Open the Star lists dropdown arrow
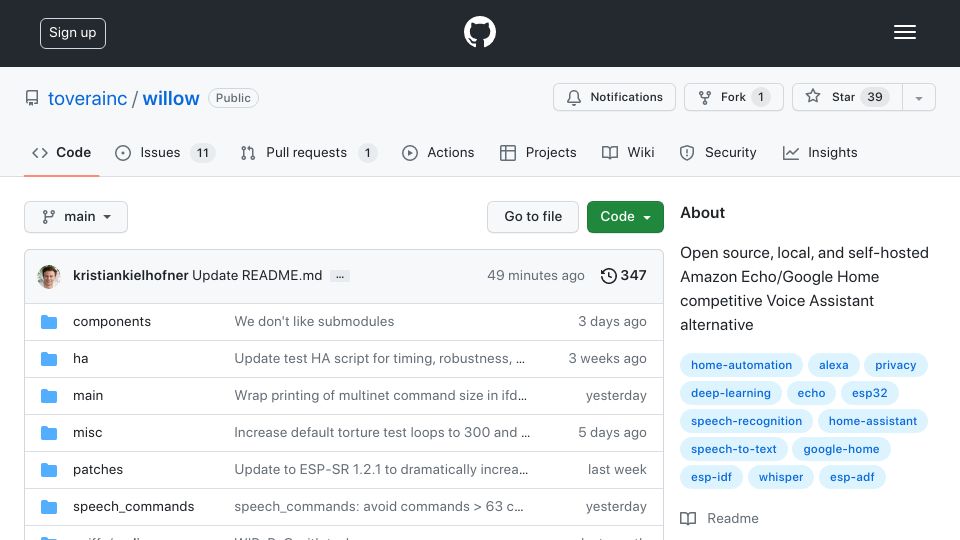 (x=918, y=97)
